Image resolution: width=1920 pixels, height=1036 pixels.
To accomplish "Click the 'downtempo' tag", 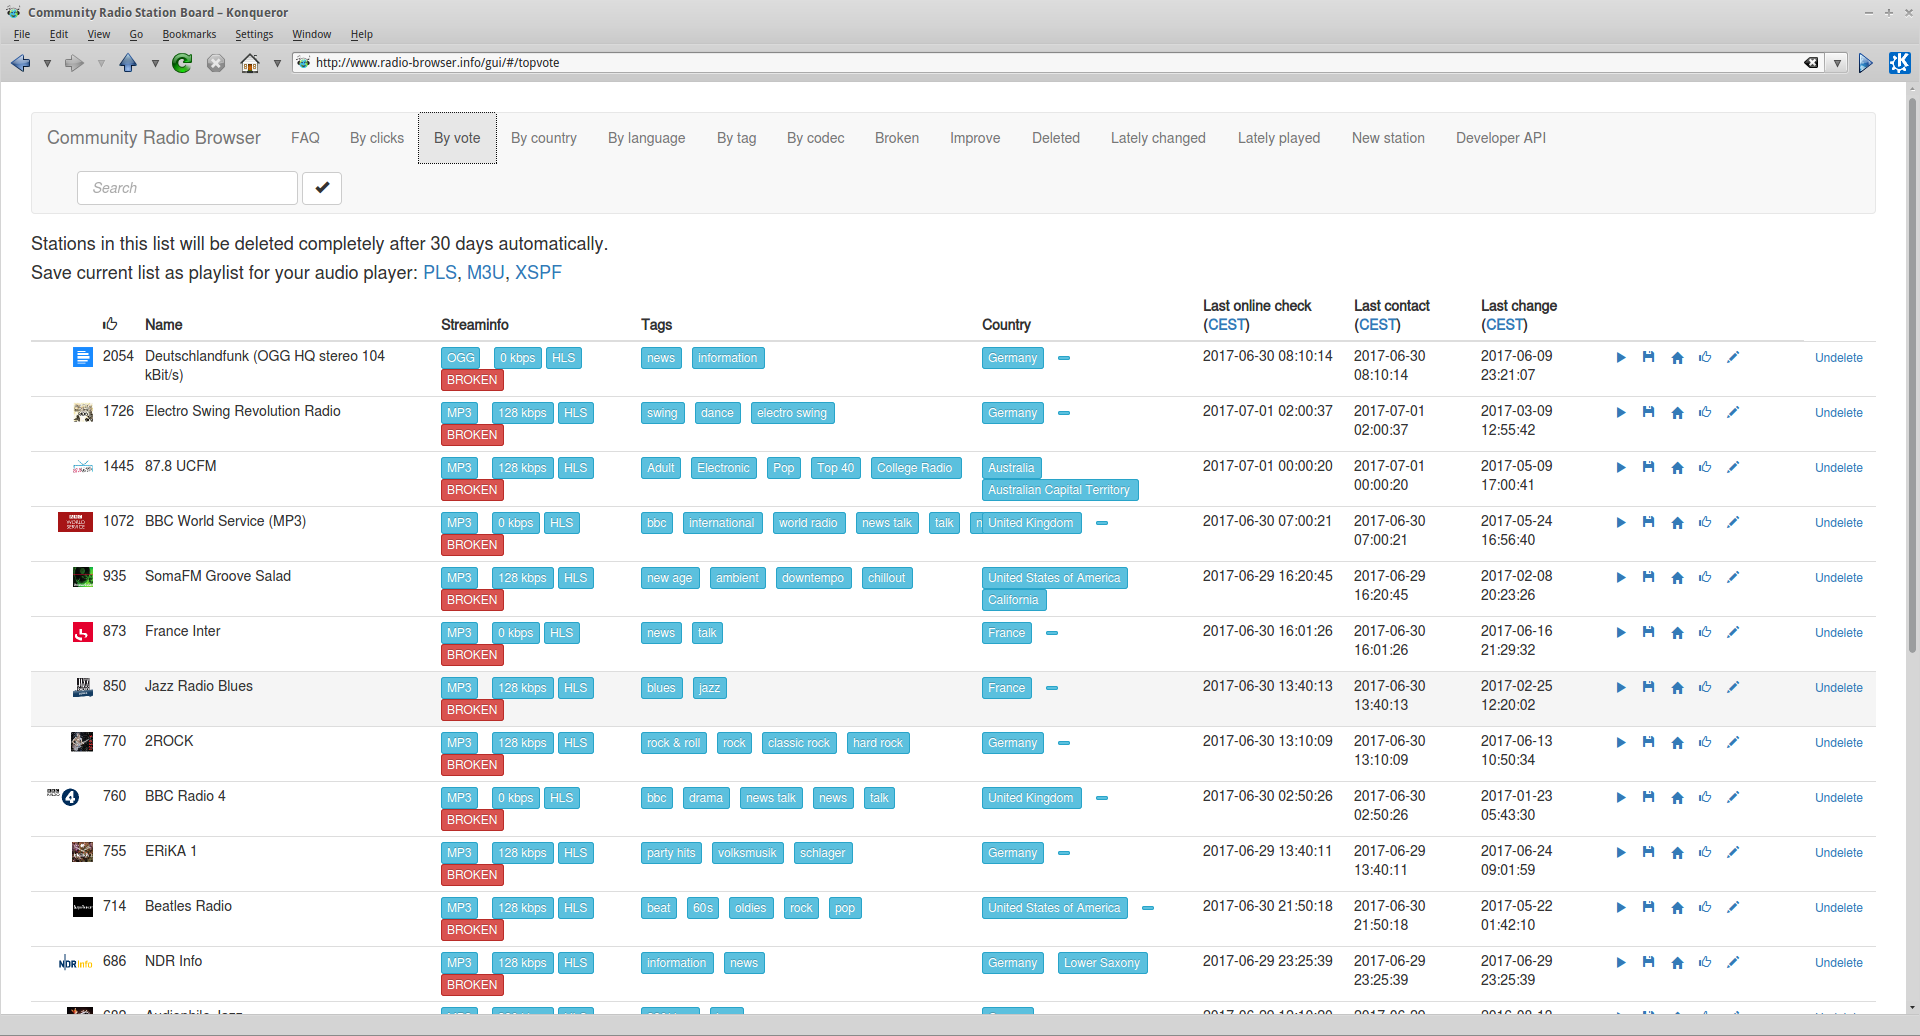I will (813, 578).
